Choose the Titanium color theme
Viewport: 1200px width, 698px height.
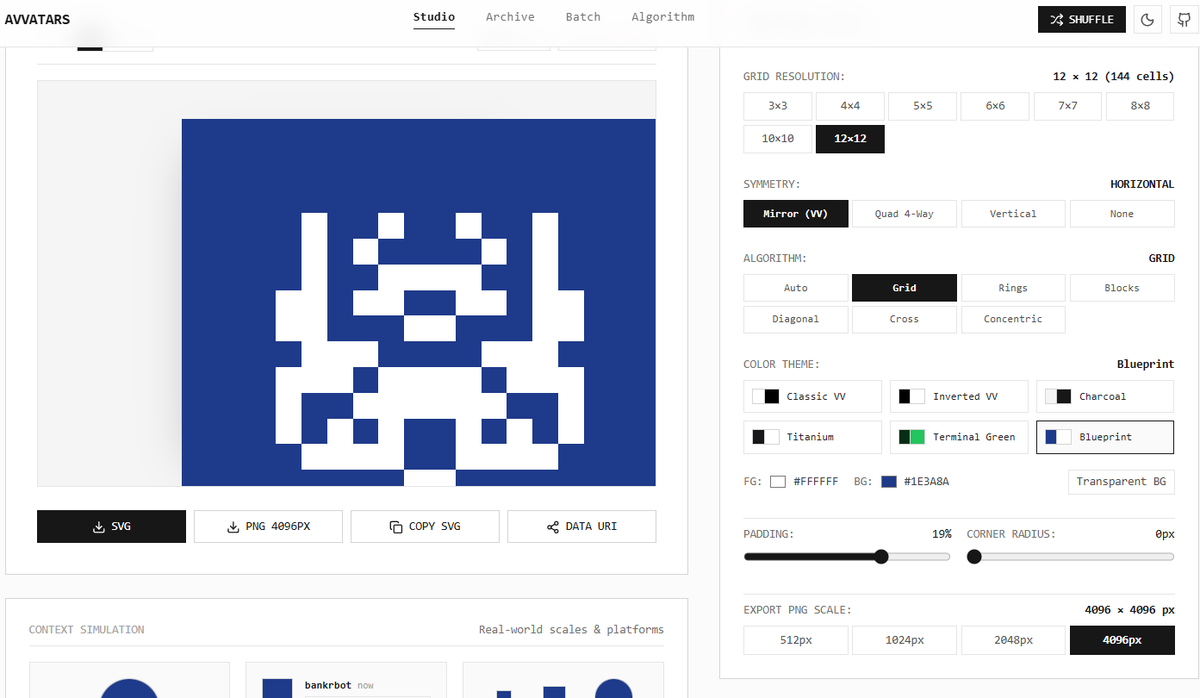coord(813,437)
